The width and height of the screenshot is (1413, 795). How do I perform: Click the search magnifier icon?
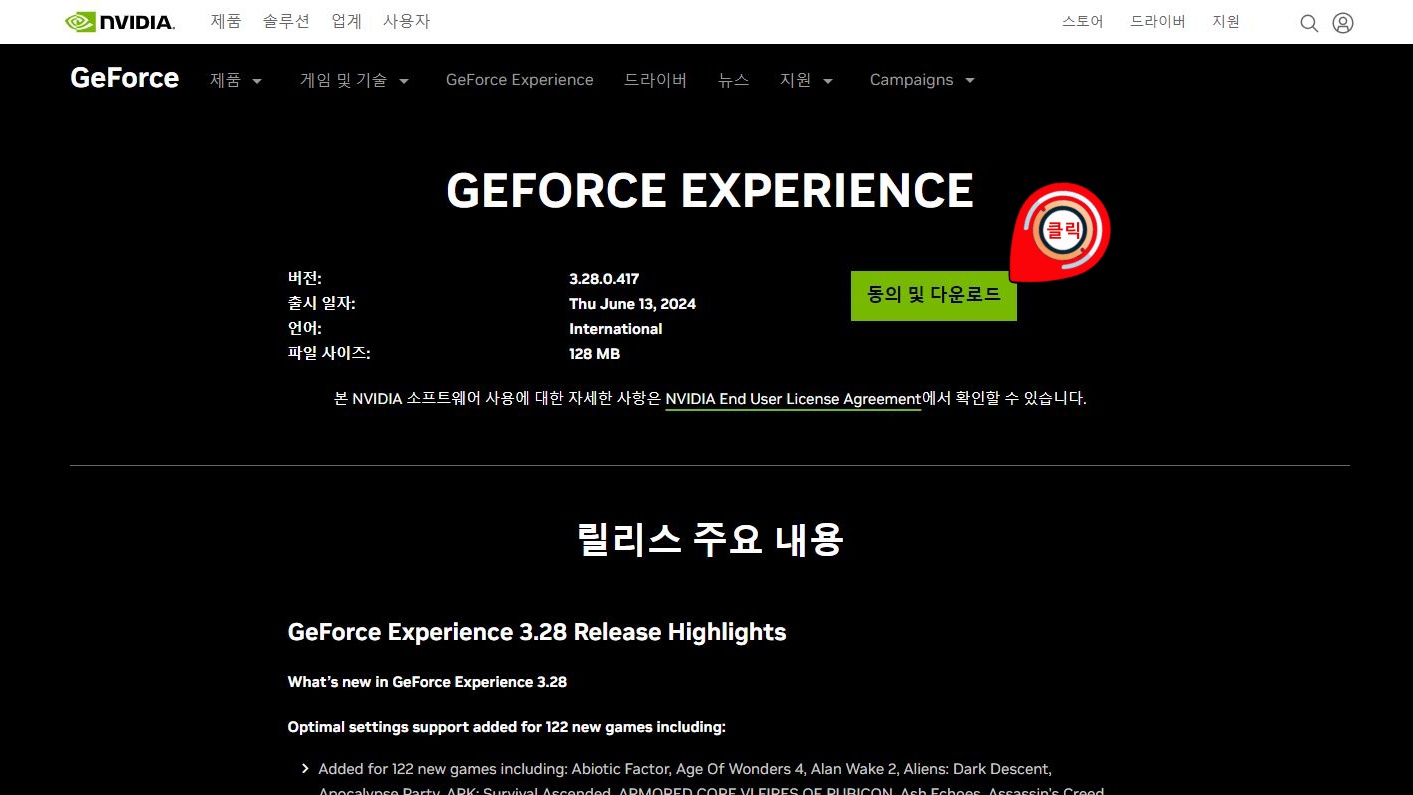1309,23
